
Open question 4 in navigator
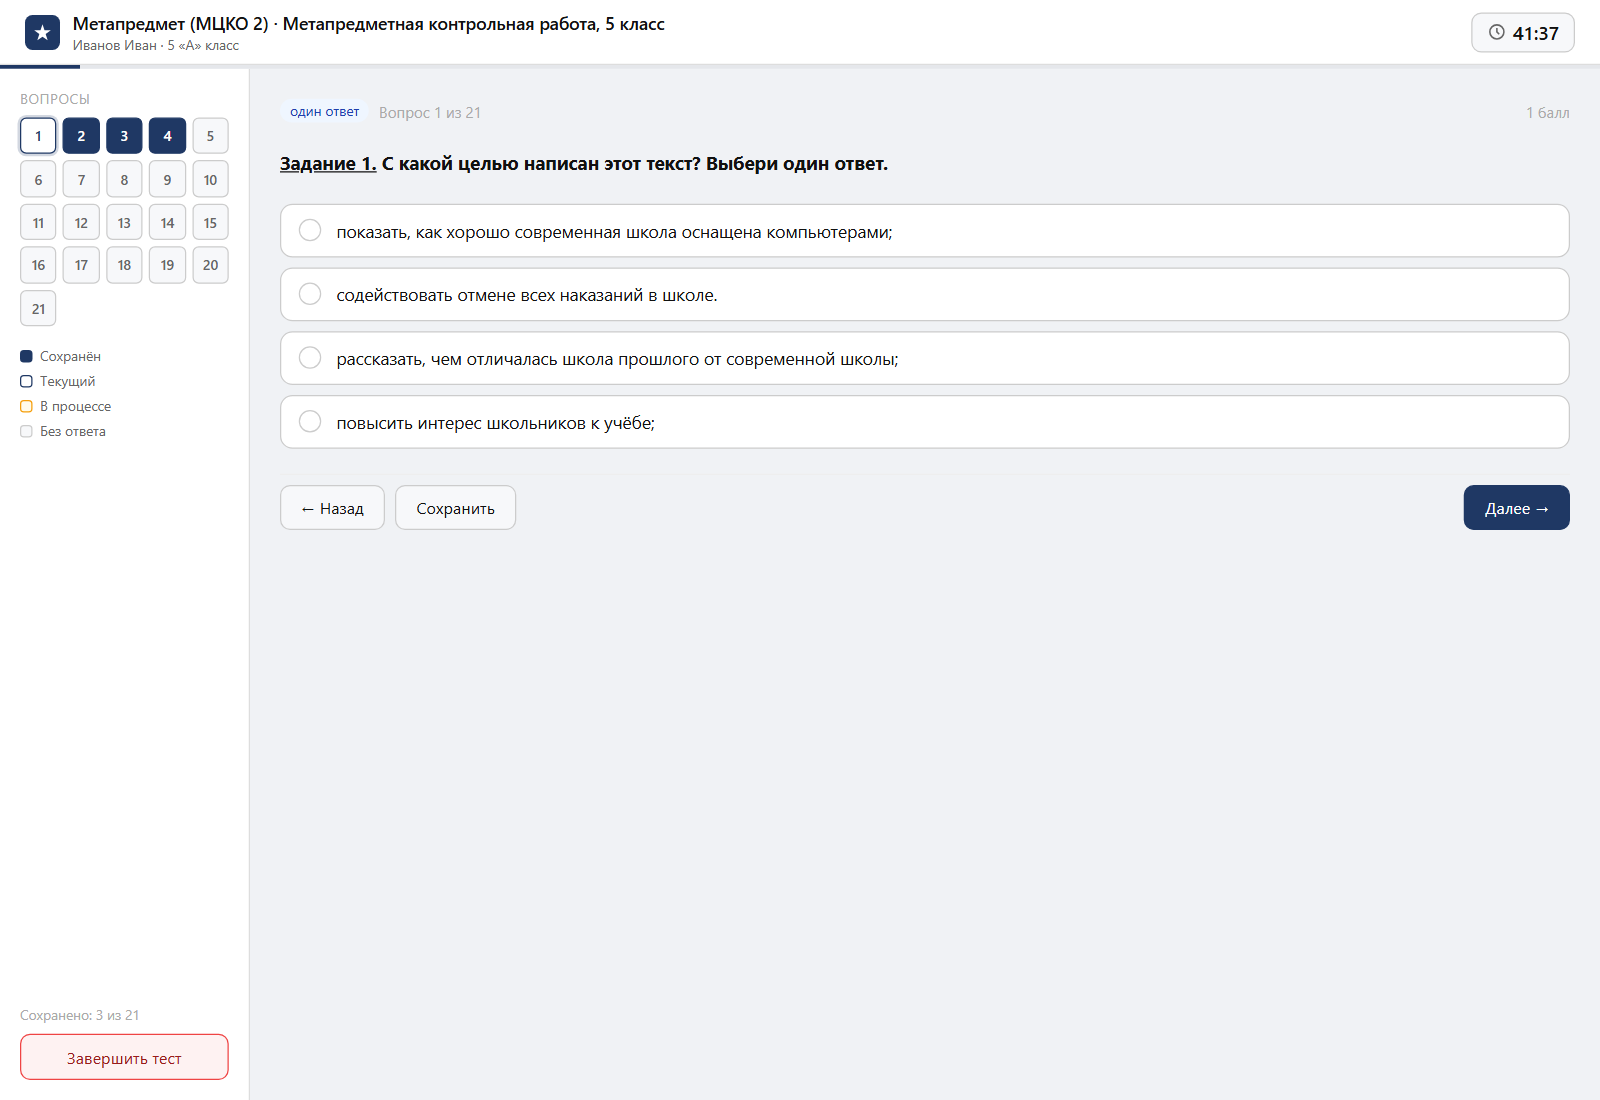tap(167, 136)
